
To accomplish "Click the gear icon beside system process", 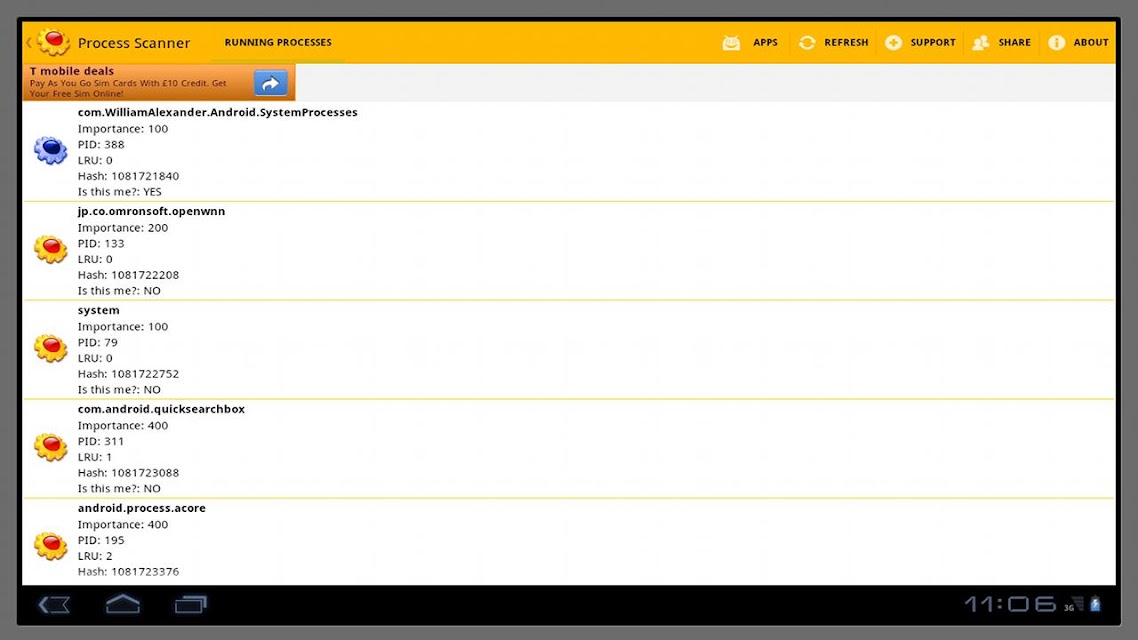I will (x=51, y=348).
